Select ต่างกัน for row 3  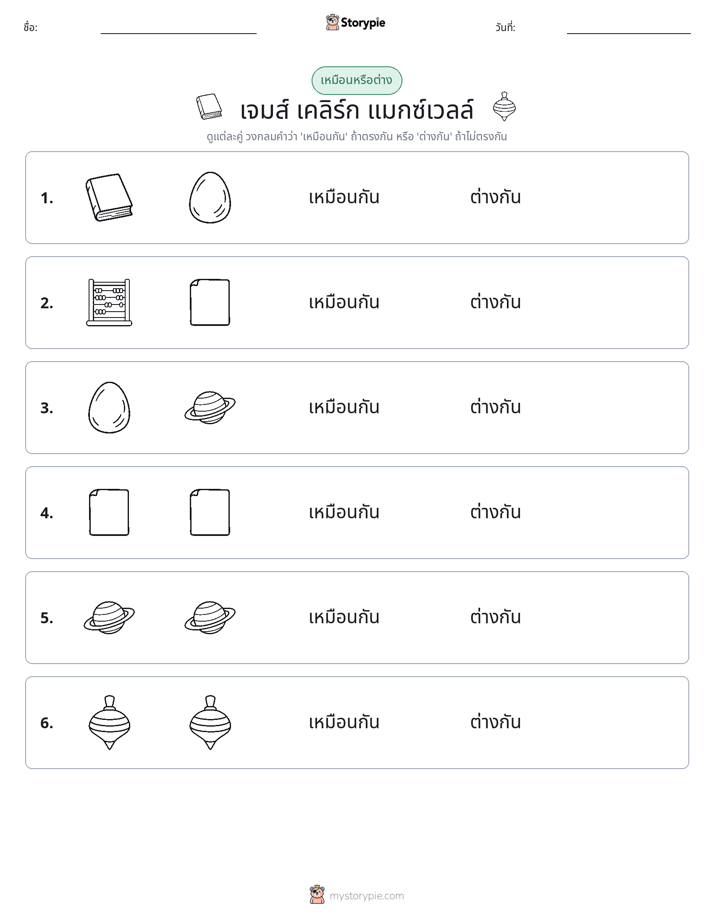495,407
